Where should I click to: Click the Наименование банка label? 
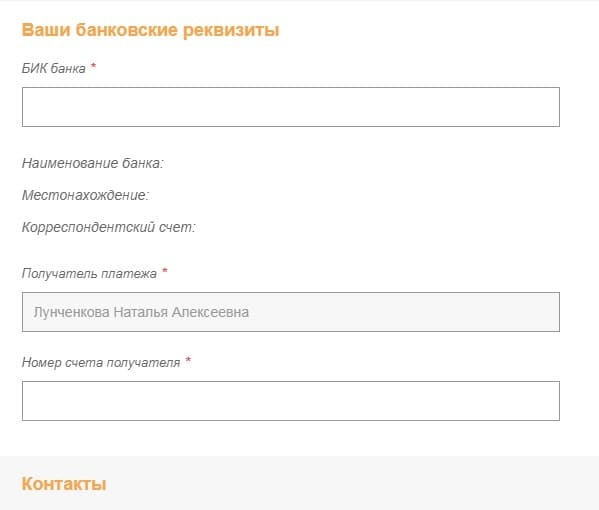pyautogui.click(x=92, y=163)
